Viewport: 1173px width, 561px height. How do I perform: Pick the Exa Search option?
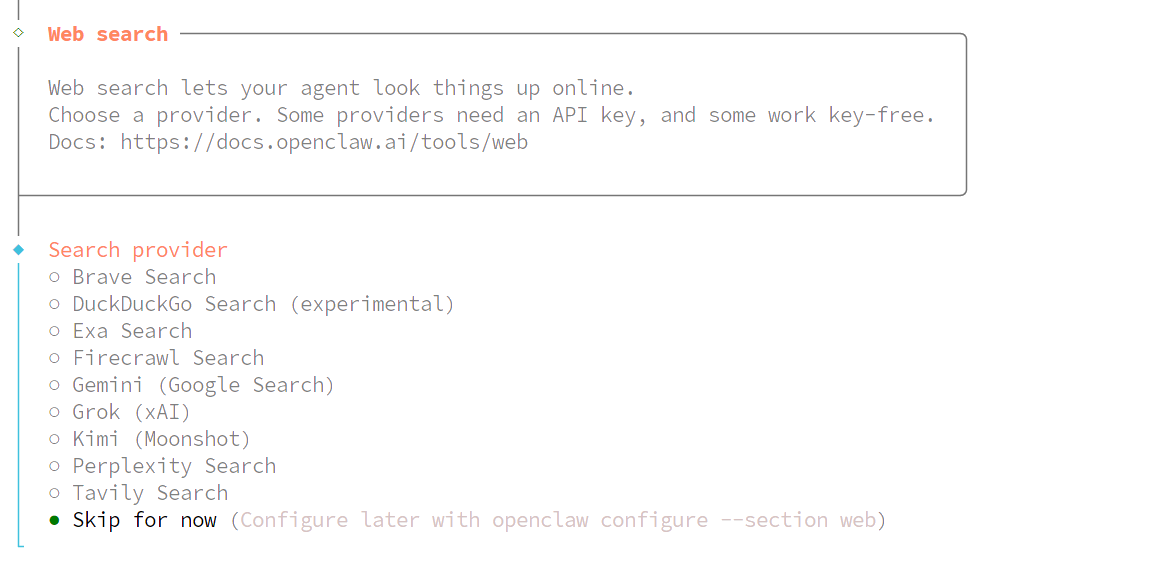(131, 331)
